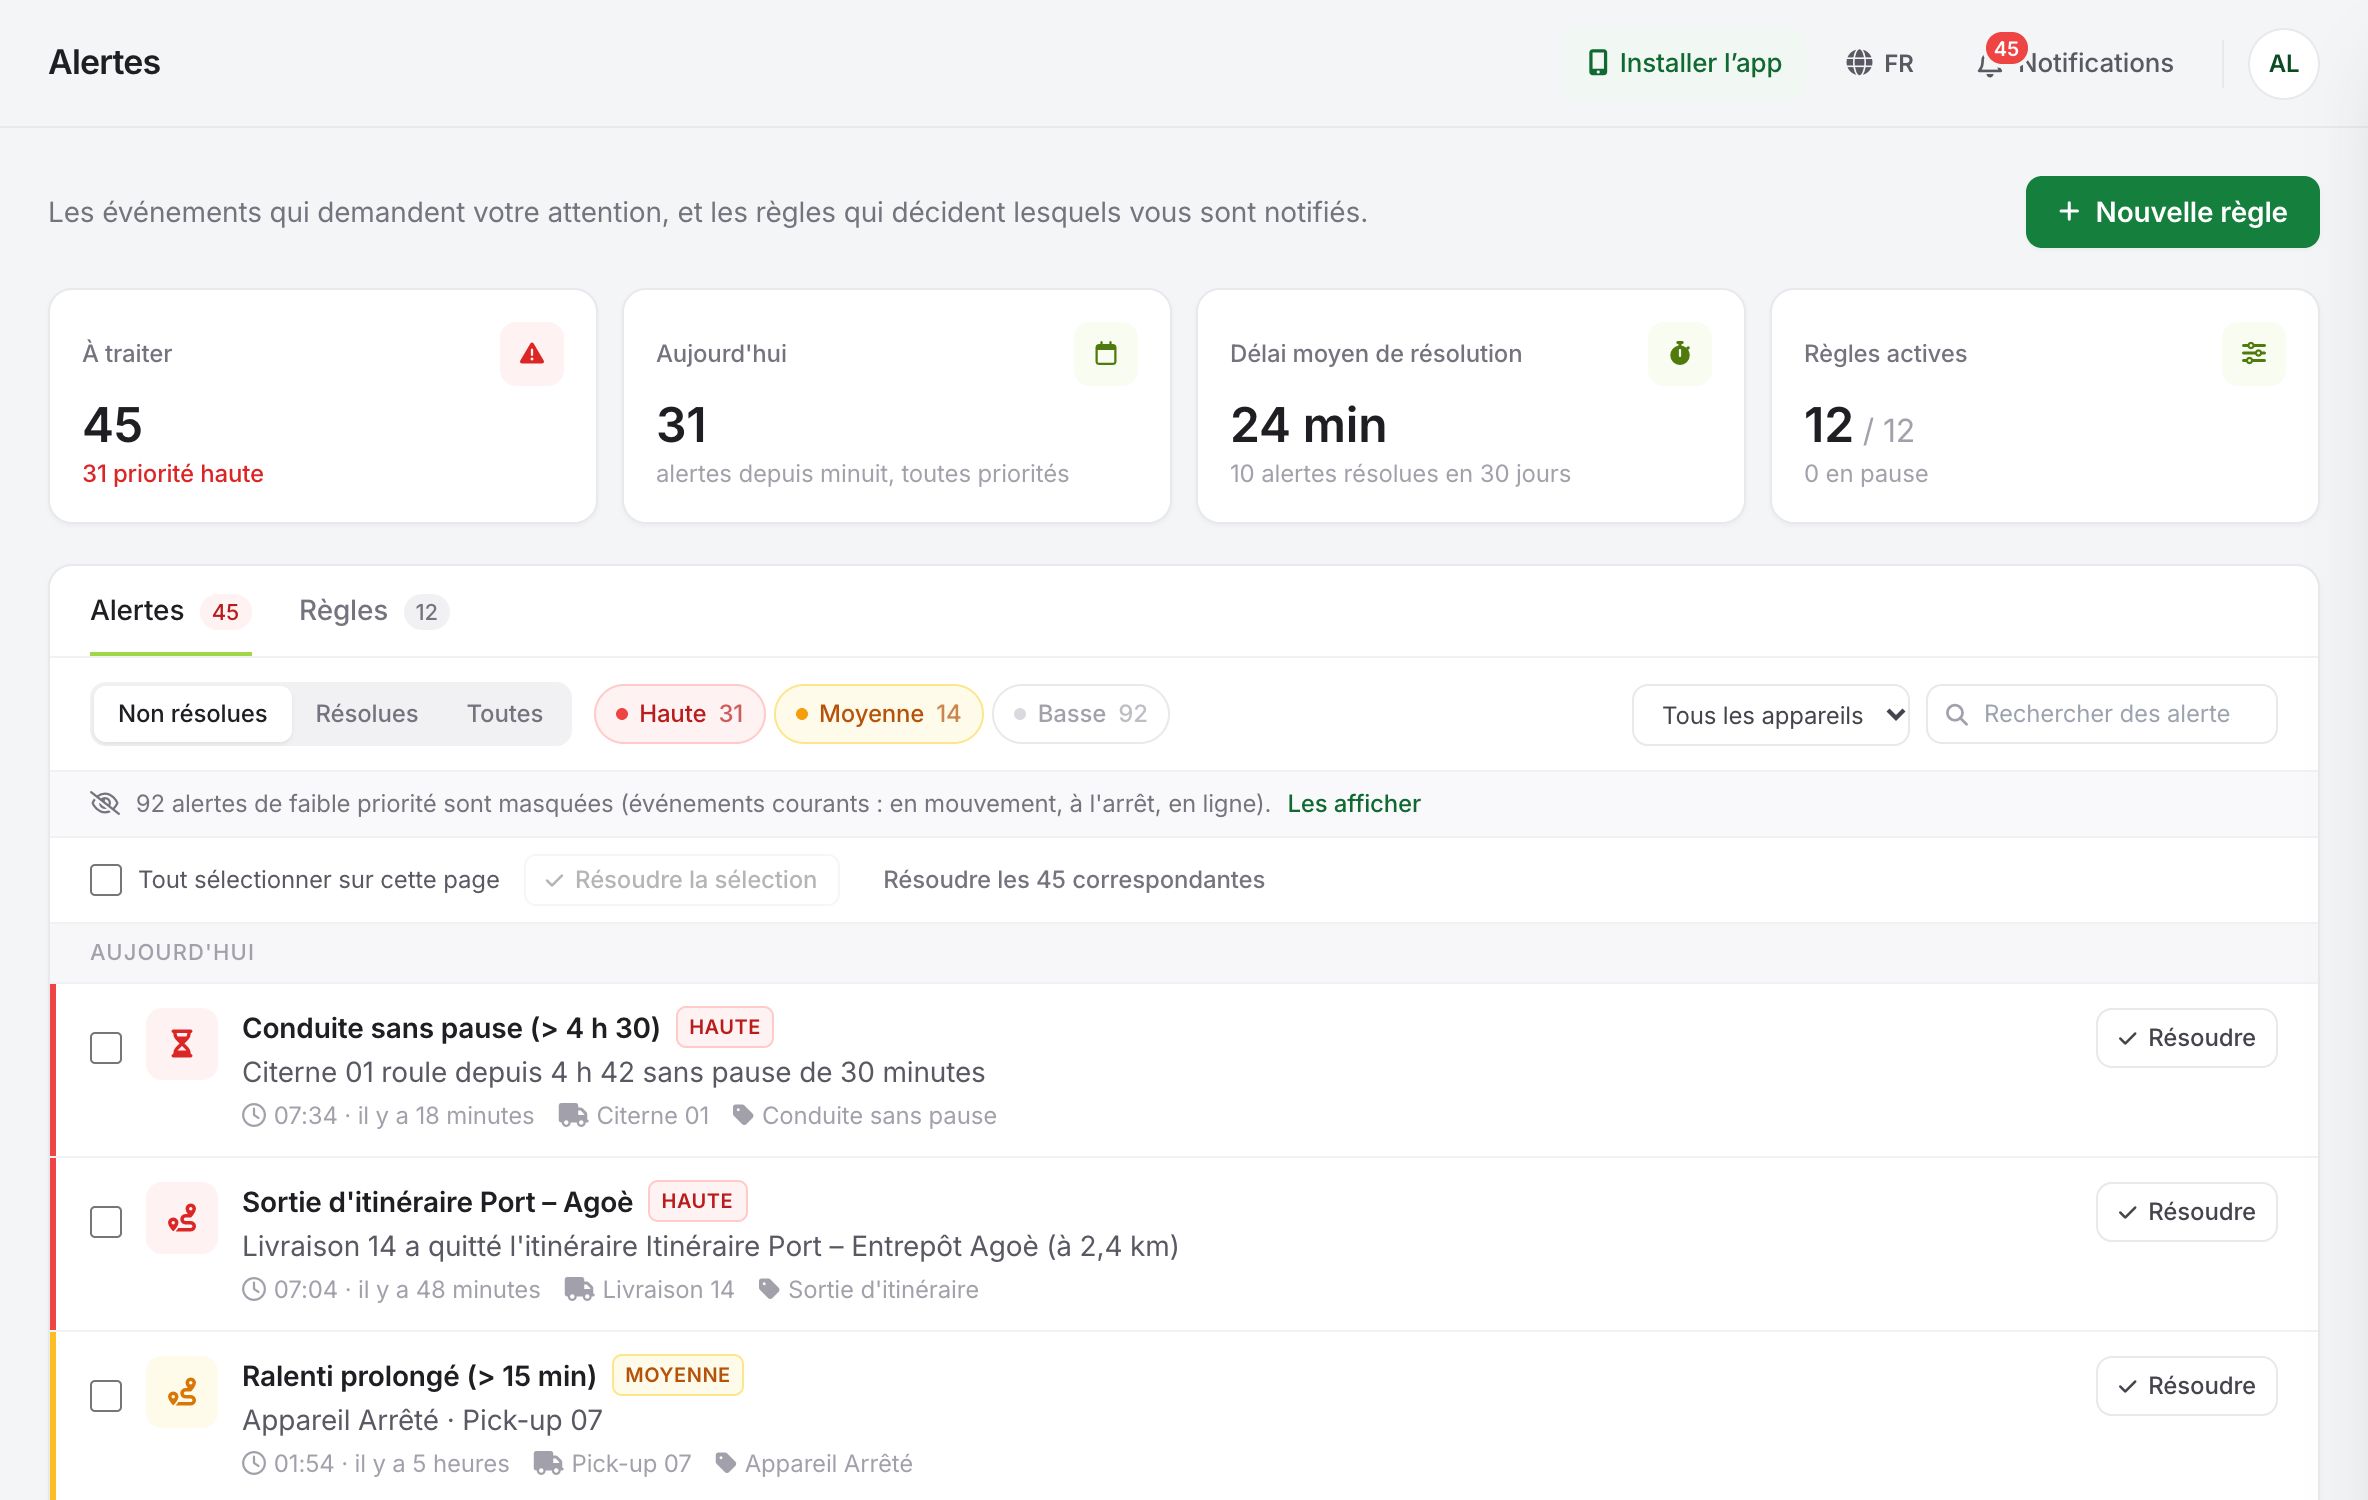Image resolution: width=2368 pixels, height=1500 pixels.
Task: Enable the Basse 92 priority filter
Action: [x=1081, y=714]
